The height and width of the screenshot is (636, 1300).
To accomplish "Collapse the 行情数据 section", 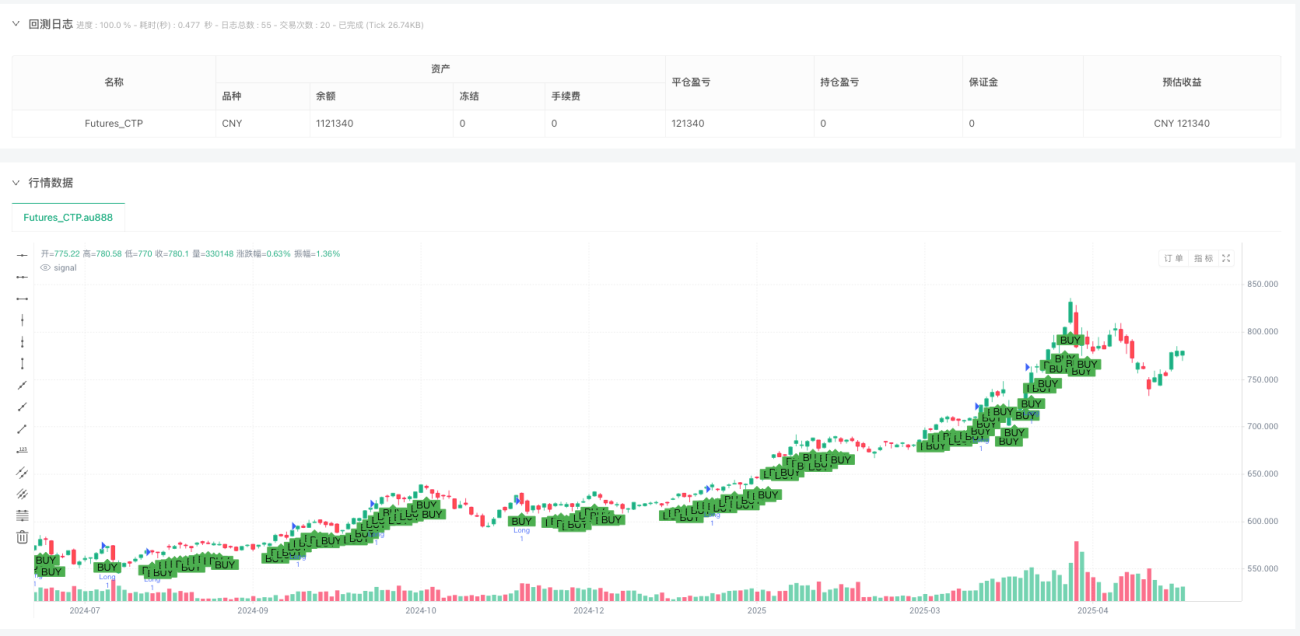I will coord(16,183).
